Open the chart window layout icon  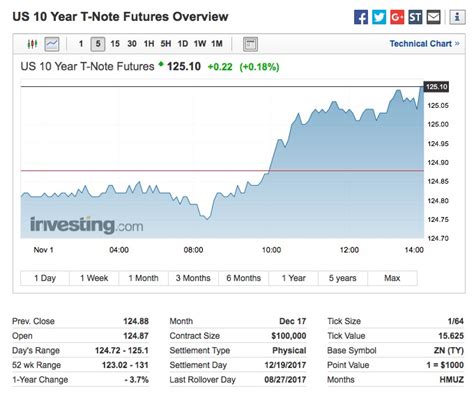[250, 44]
